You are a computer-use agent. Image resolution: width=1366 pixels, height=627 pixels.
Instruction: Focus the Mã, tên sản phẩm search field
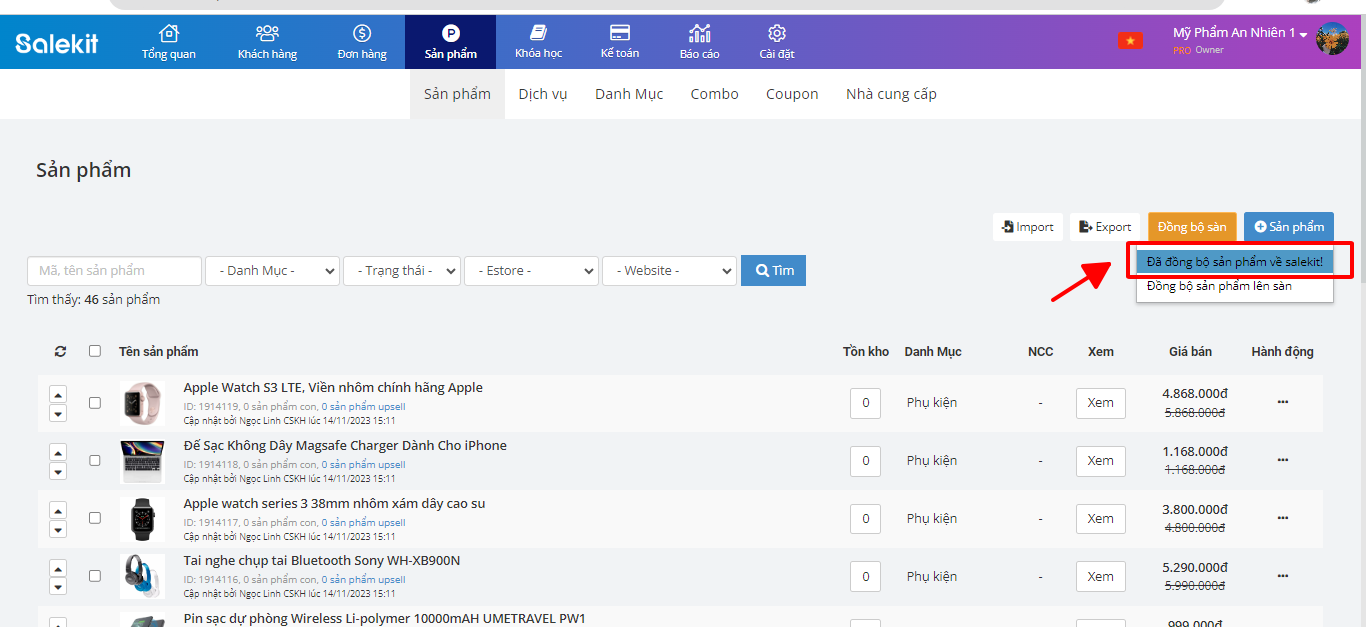click(114, 271)
